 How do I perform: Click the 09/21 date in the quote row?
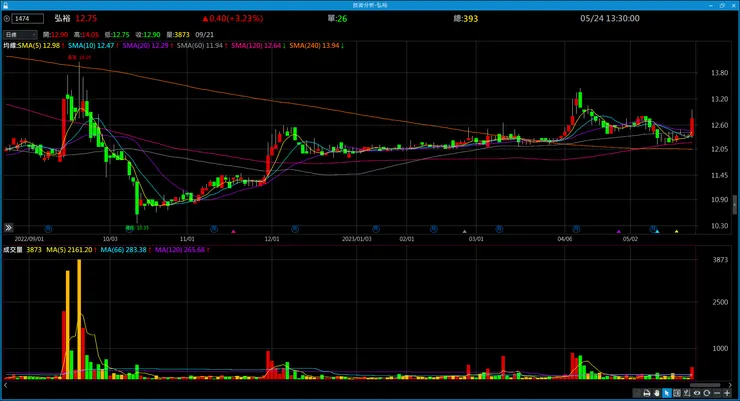coord(204,34)
